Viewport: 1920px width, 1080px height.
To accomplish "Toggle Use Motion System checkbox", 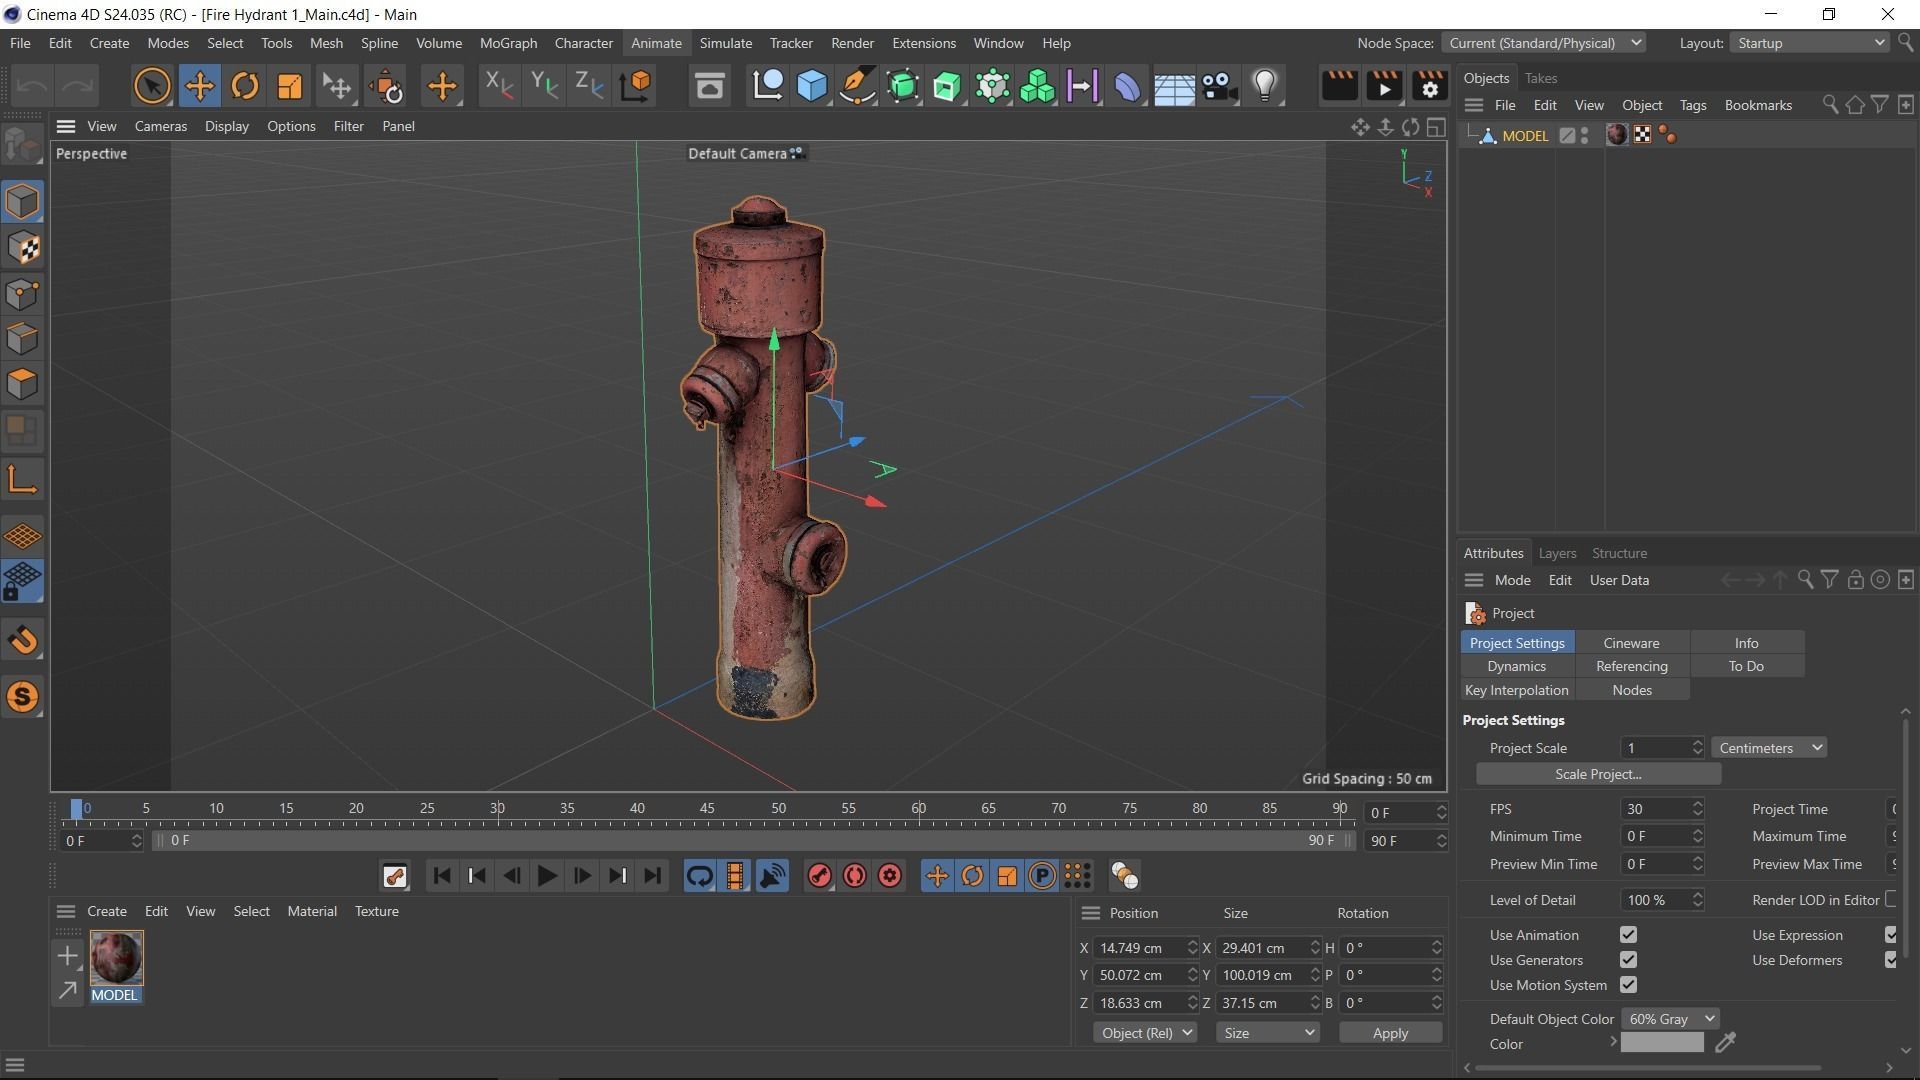I will 1628,985.
